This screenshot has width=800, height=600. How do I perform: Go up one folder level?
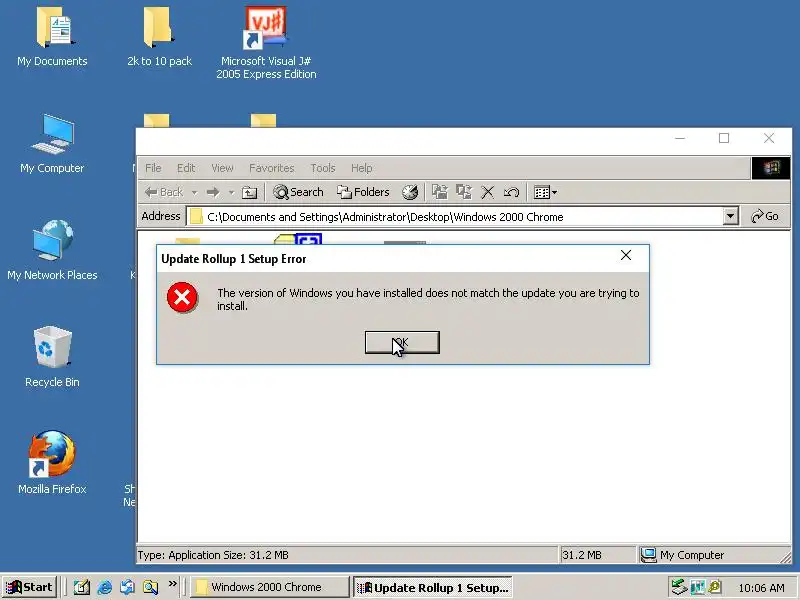[x=249, y=192]
